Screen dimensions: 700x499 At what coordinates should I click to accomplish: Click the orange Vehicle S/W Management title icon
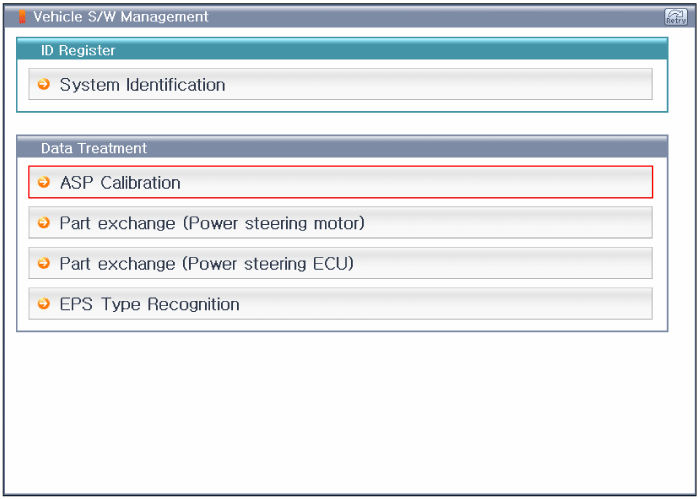22,17
